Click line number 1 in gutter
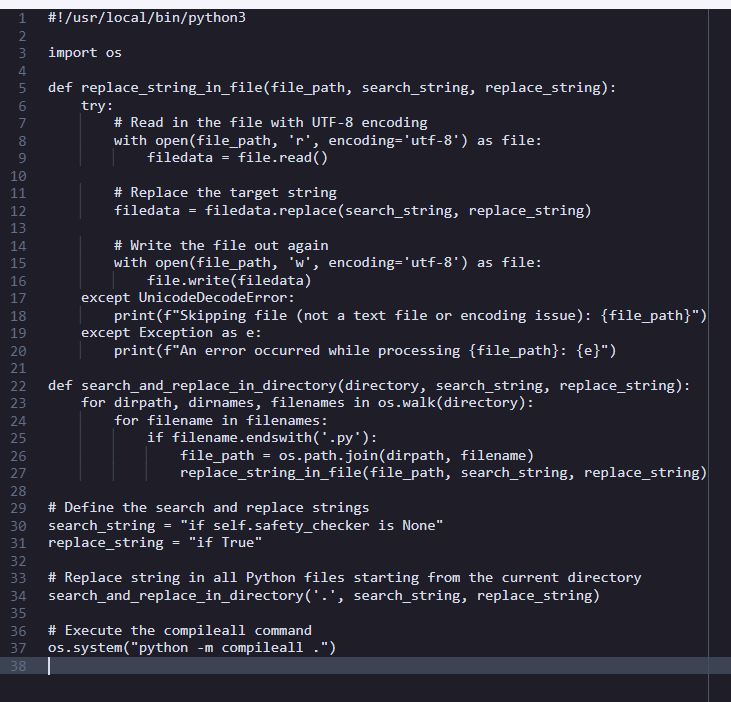 22,18
